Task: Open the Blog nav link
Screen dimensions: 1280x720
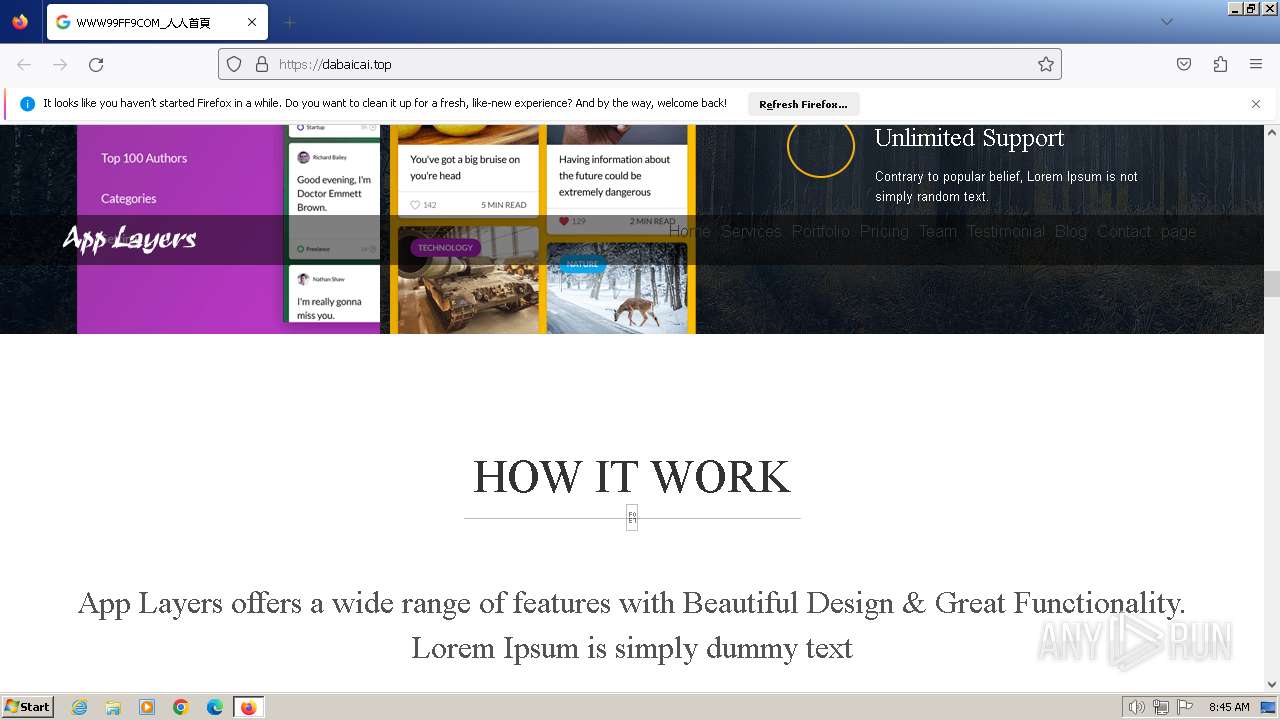Action: pyautogui.click(x=1070, y=231)
